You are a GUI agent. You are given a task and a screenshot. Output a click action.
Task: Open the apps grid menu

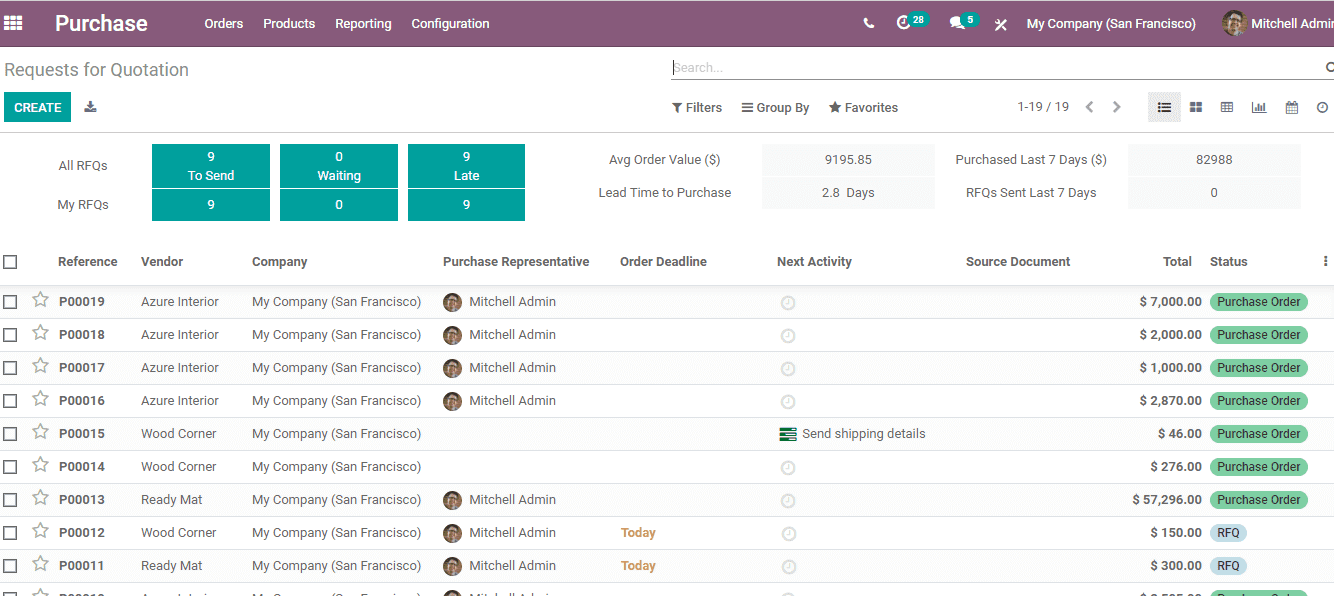pyautogui.click(x=13, y=23)
